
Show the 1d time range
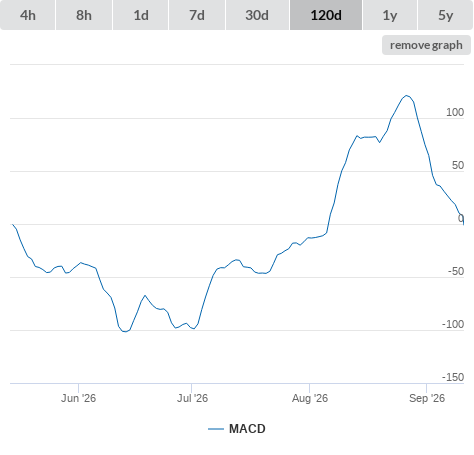pyautogui.click(x=141, y=15)
